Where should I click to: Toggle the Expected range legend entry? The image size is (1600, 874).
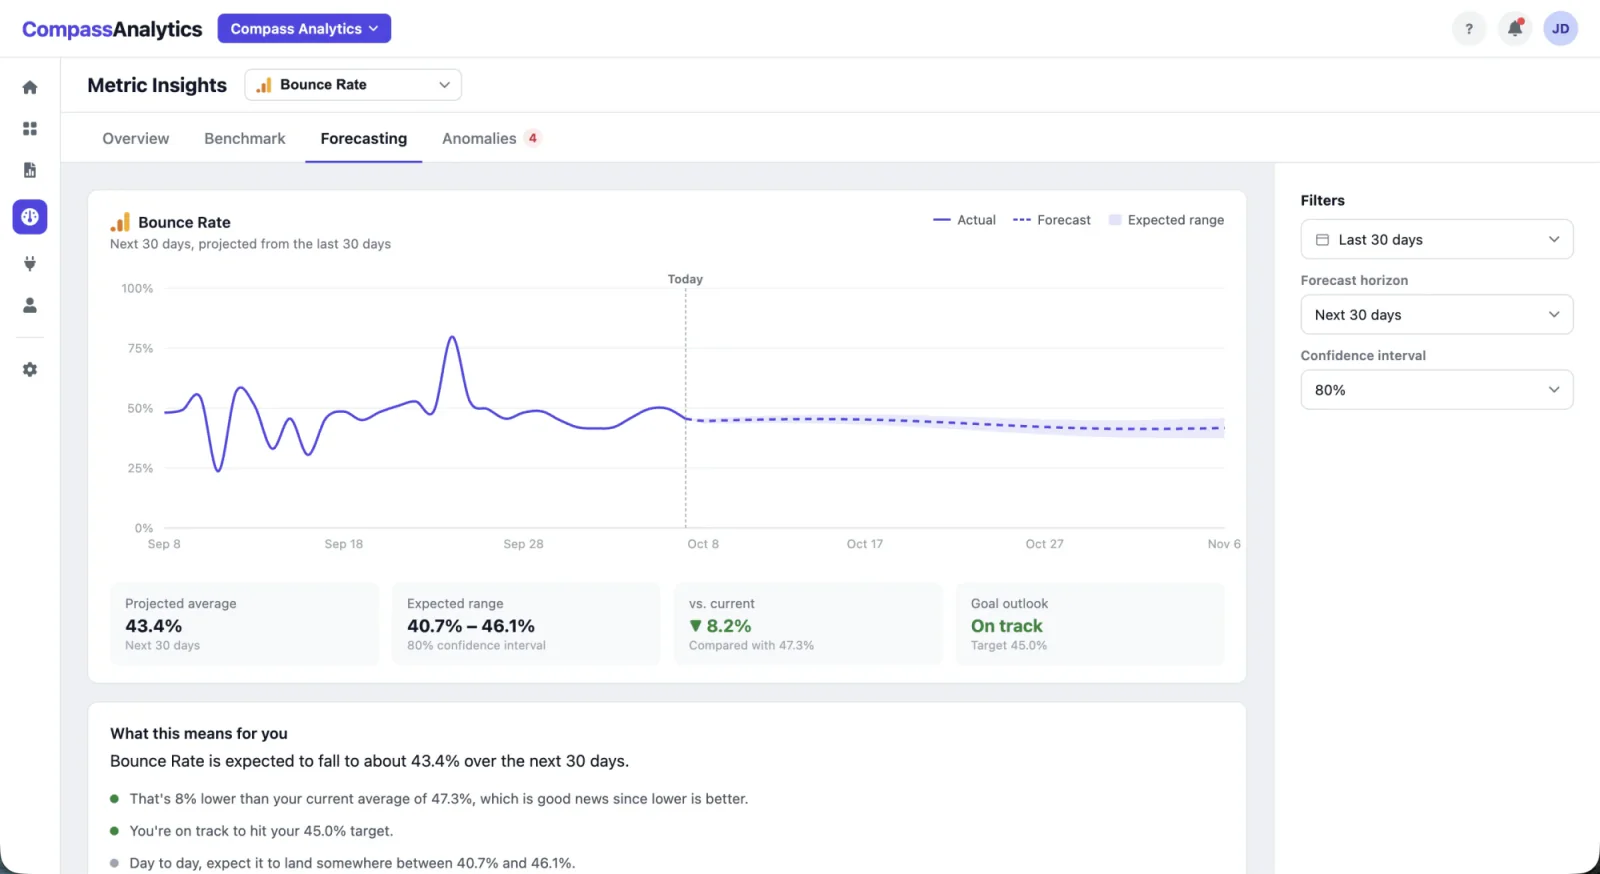pyautogui.click(x=1166, y=220)
